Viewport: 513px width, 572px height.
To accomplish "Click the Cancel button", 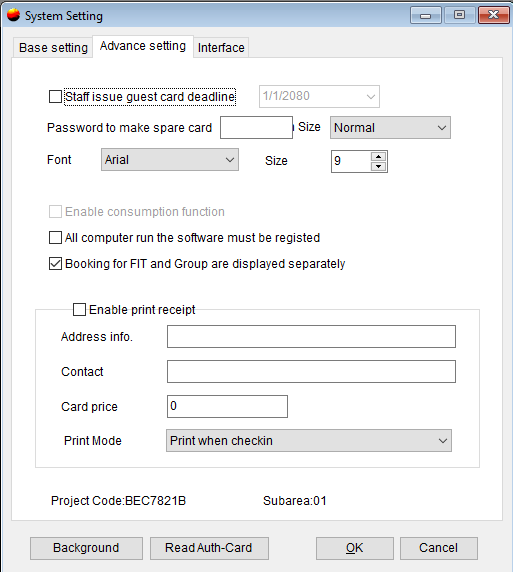I will 439,548.
